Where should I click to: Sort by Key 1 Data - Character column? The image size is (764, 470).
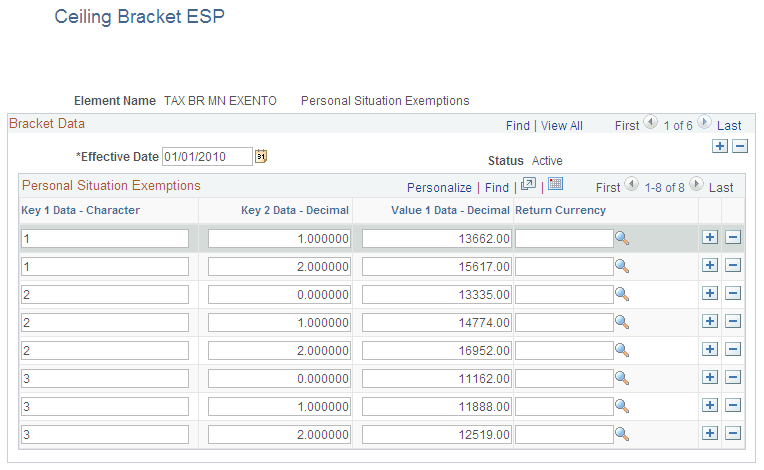coord(80,210)
